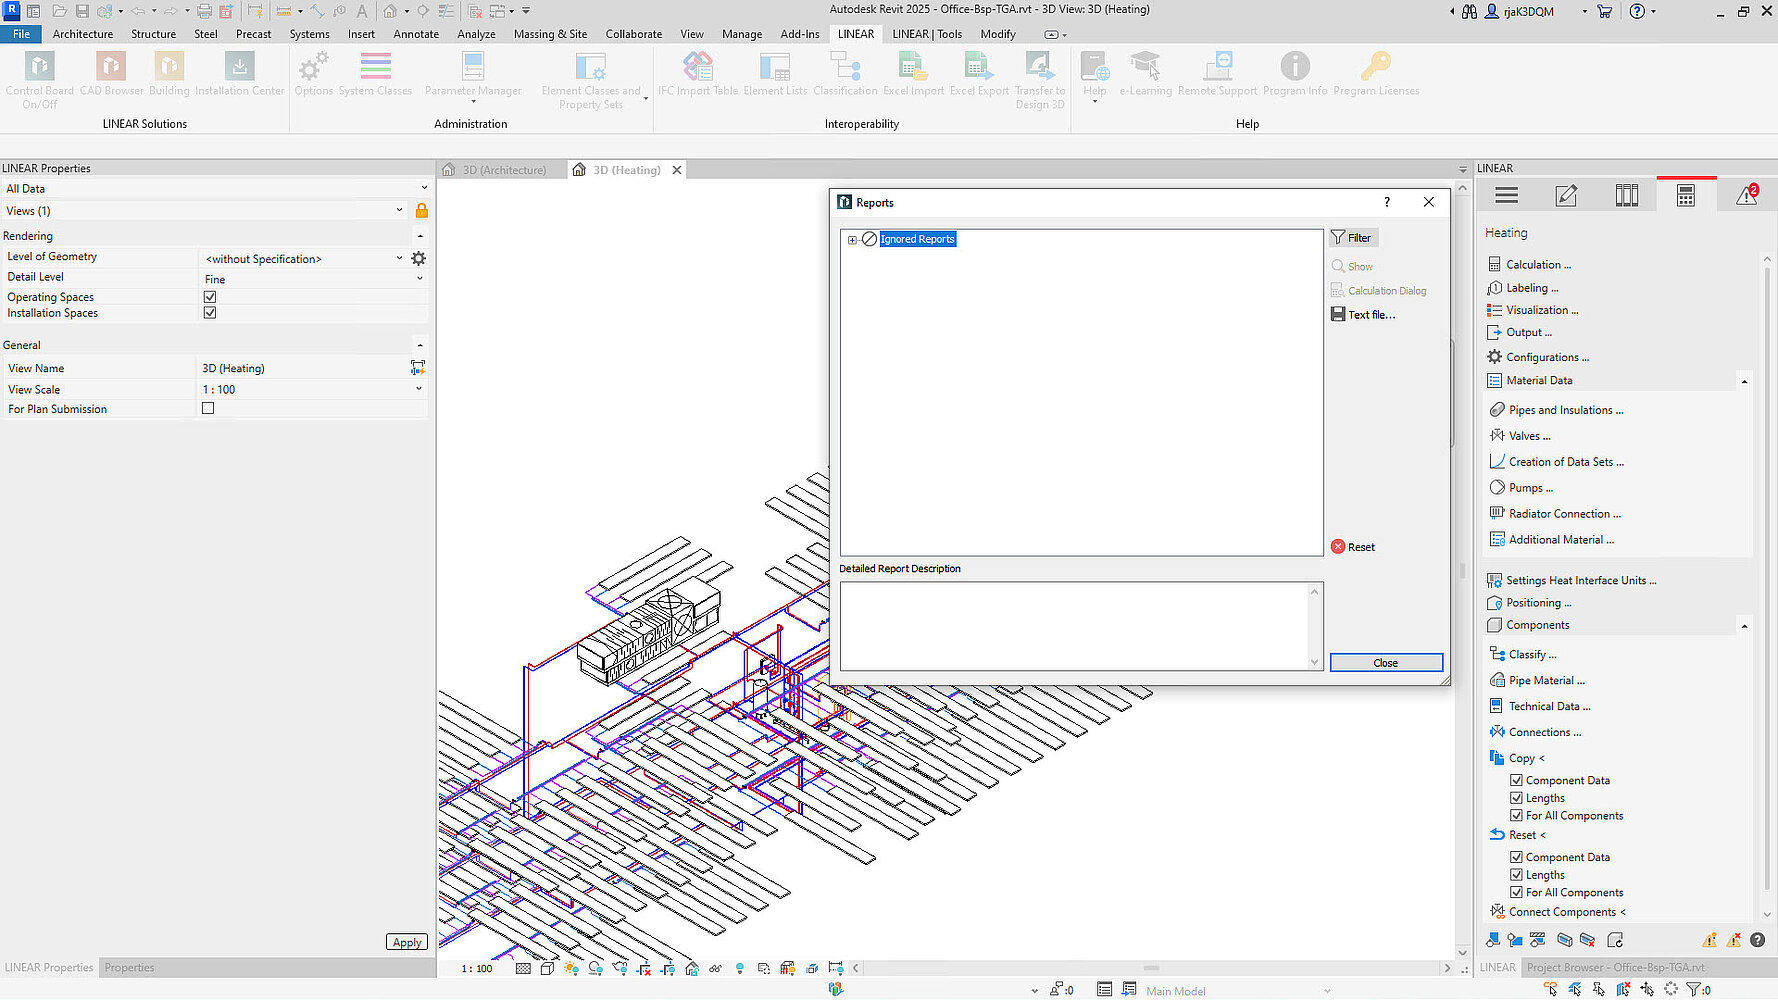Close the Reports dialog using Close button
The height and width of the screenshot is (1000, 1778).
(1386, 663)
